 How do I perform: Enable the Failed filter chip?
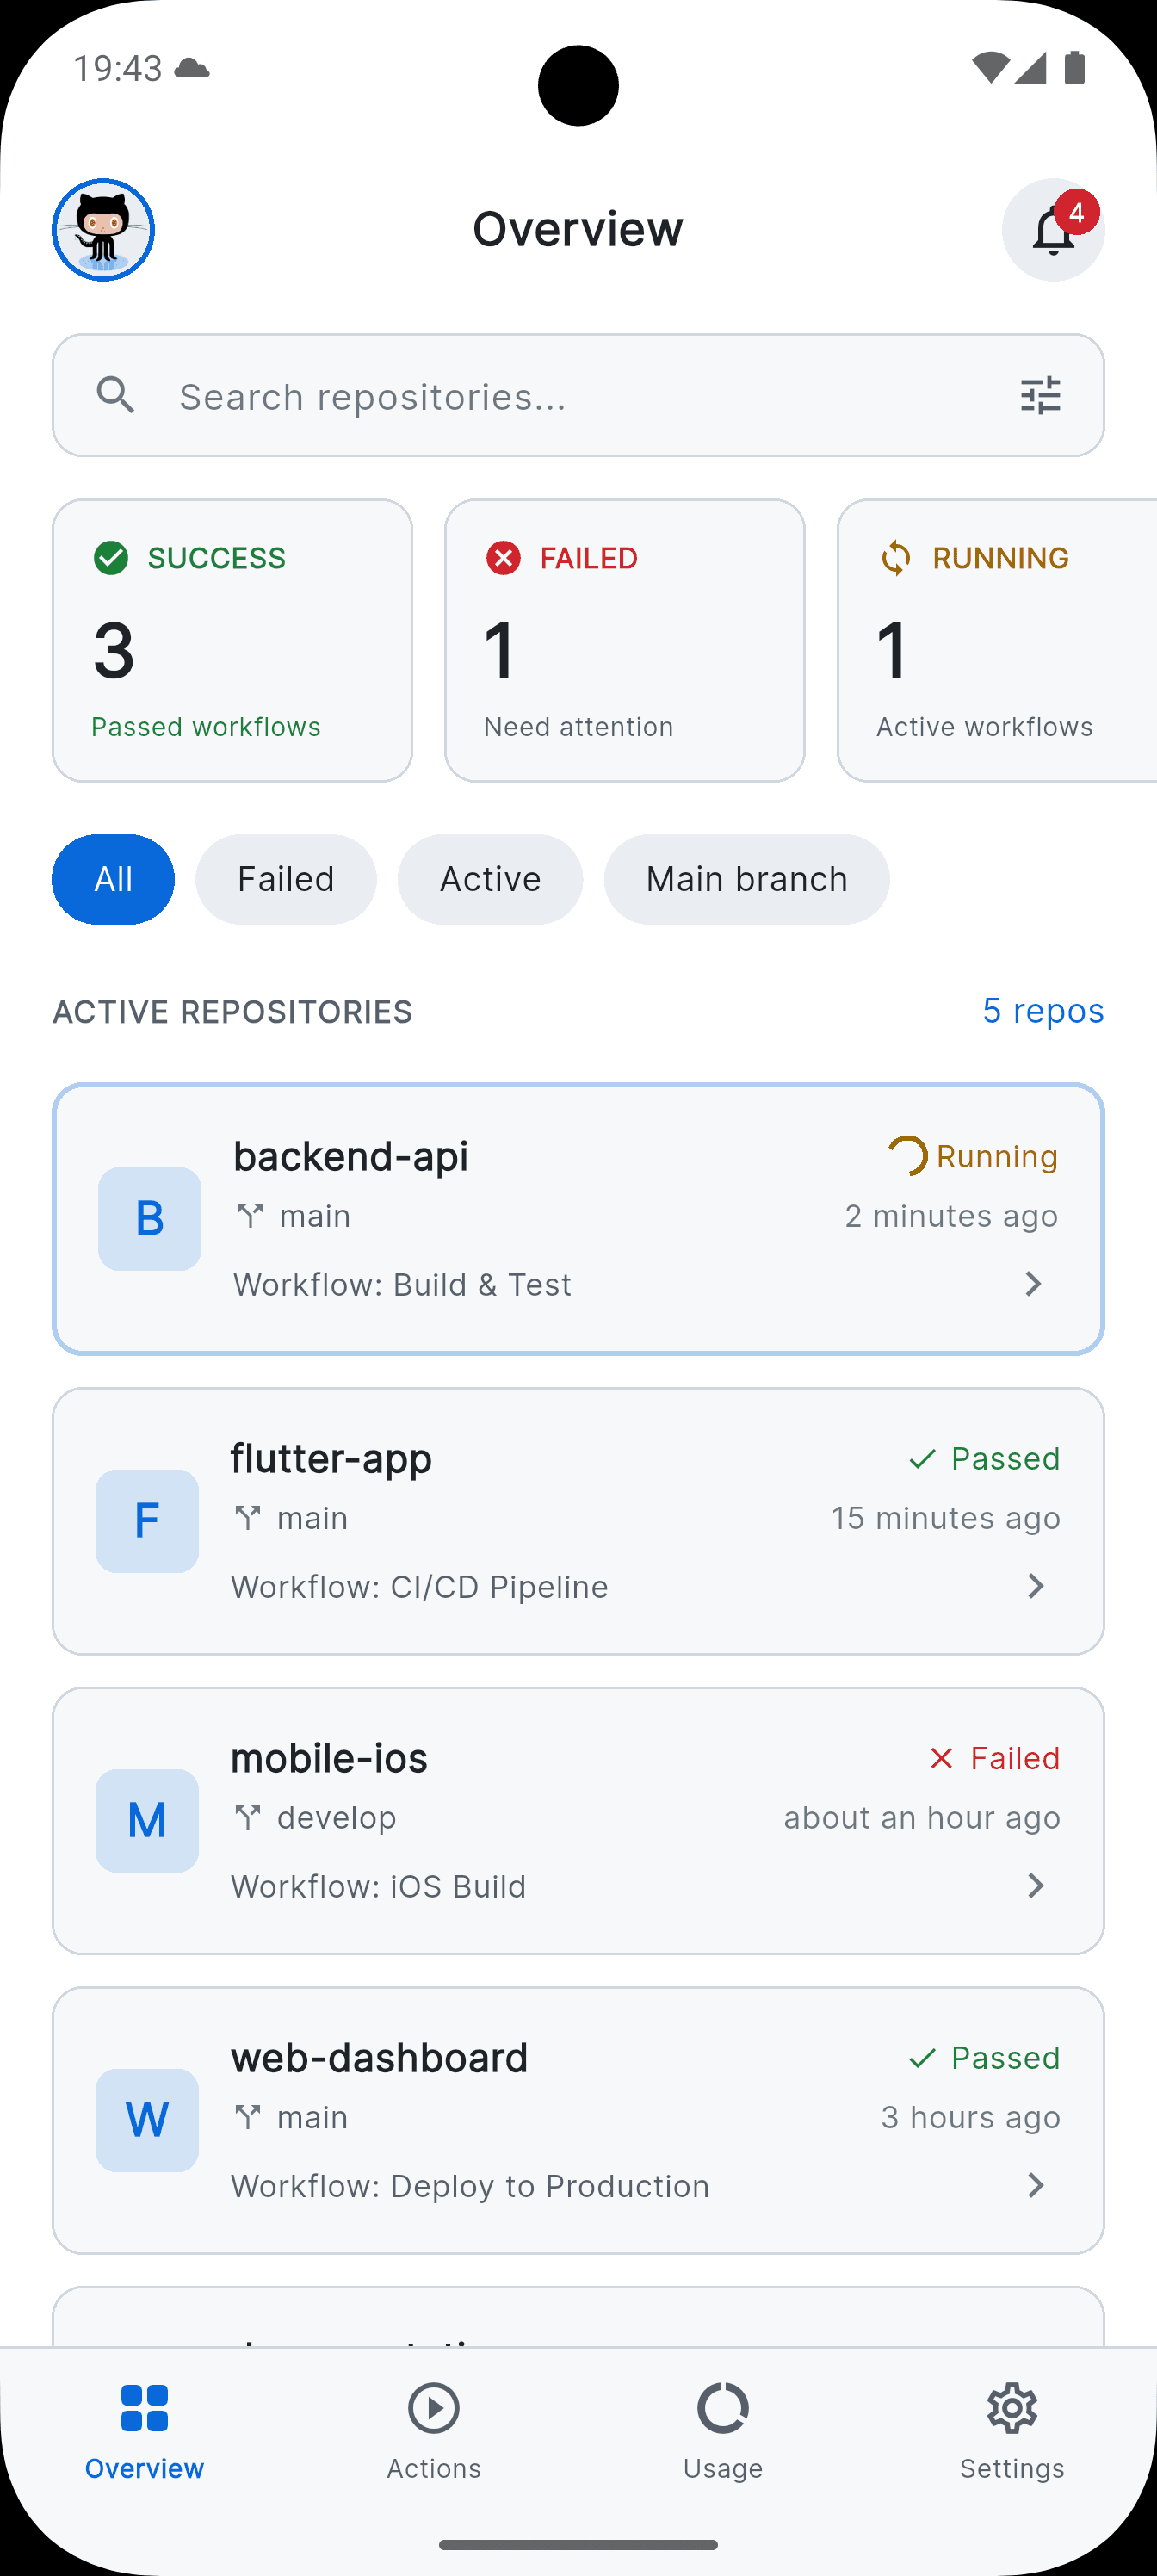click(x=285, y=879)
